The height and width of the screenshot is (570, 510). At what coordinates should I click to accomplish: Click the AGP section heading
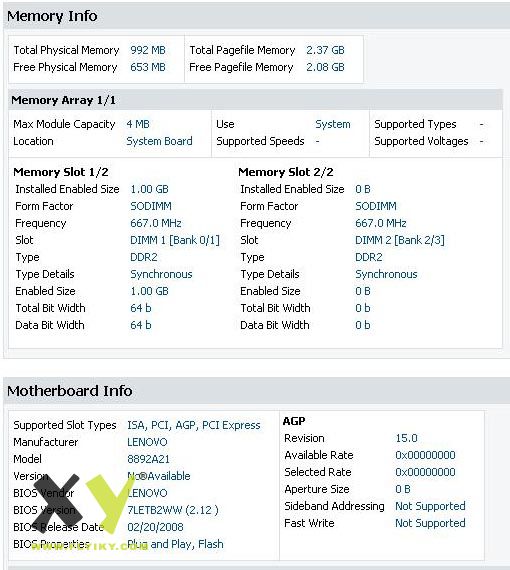coord(294,421)
